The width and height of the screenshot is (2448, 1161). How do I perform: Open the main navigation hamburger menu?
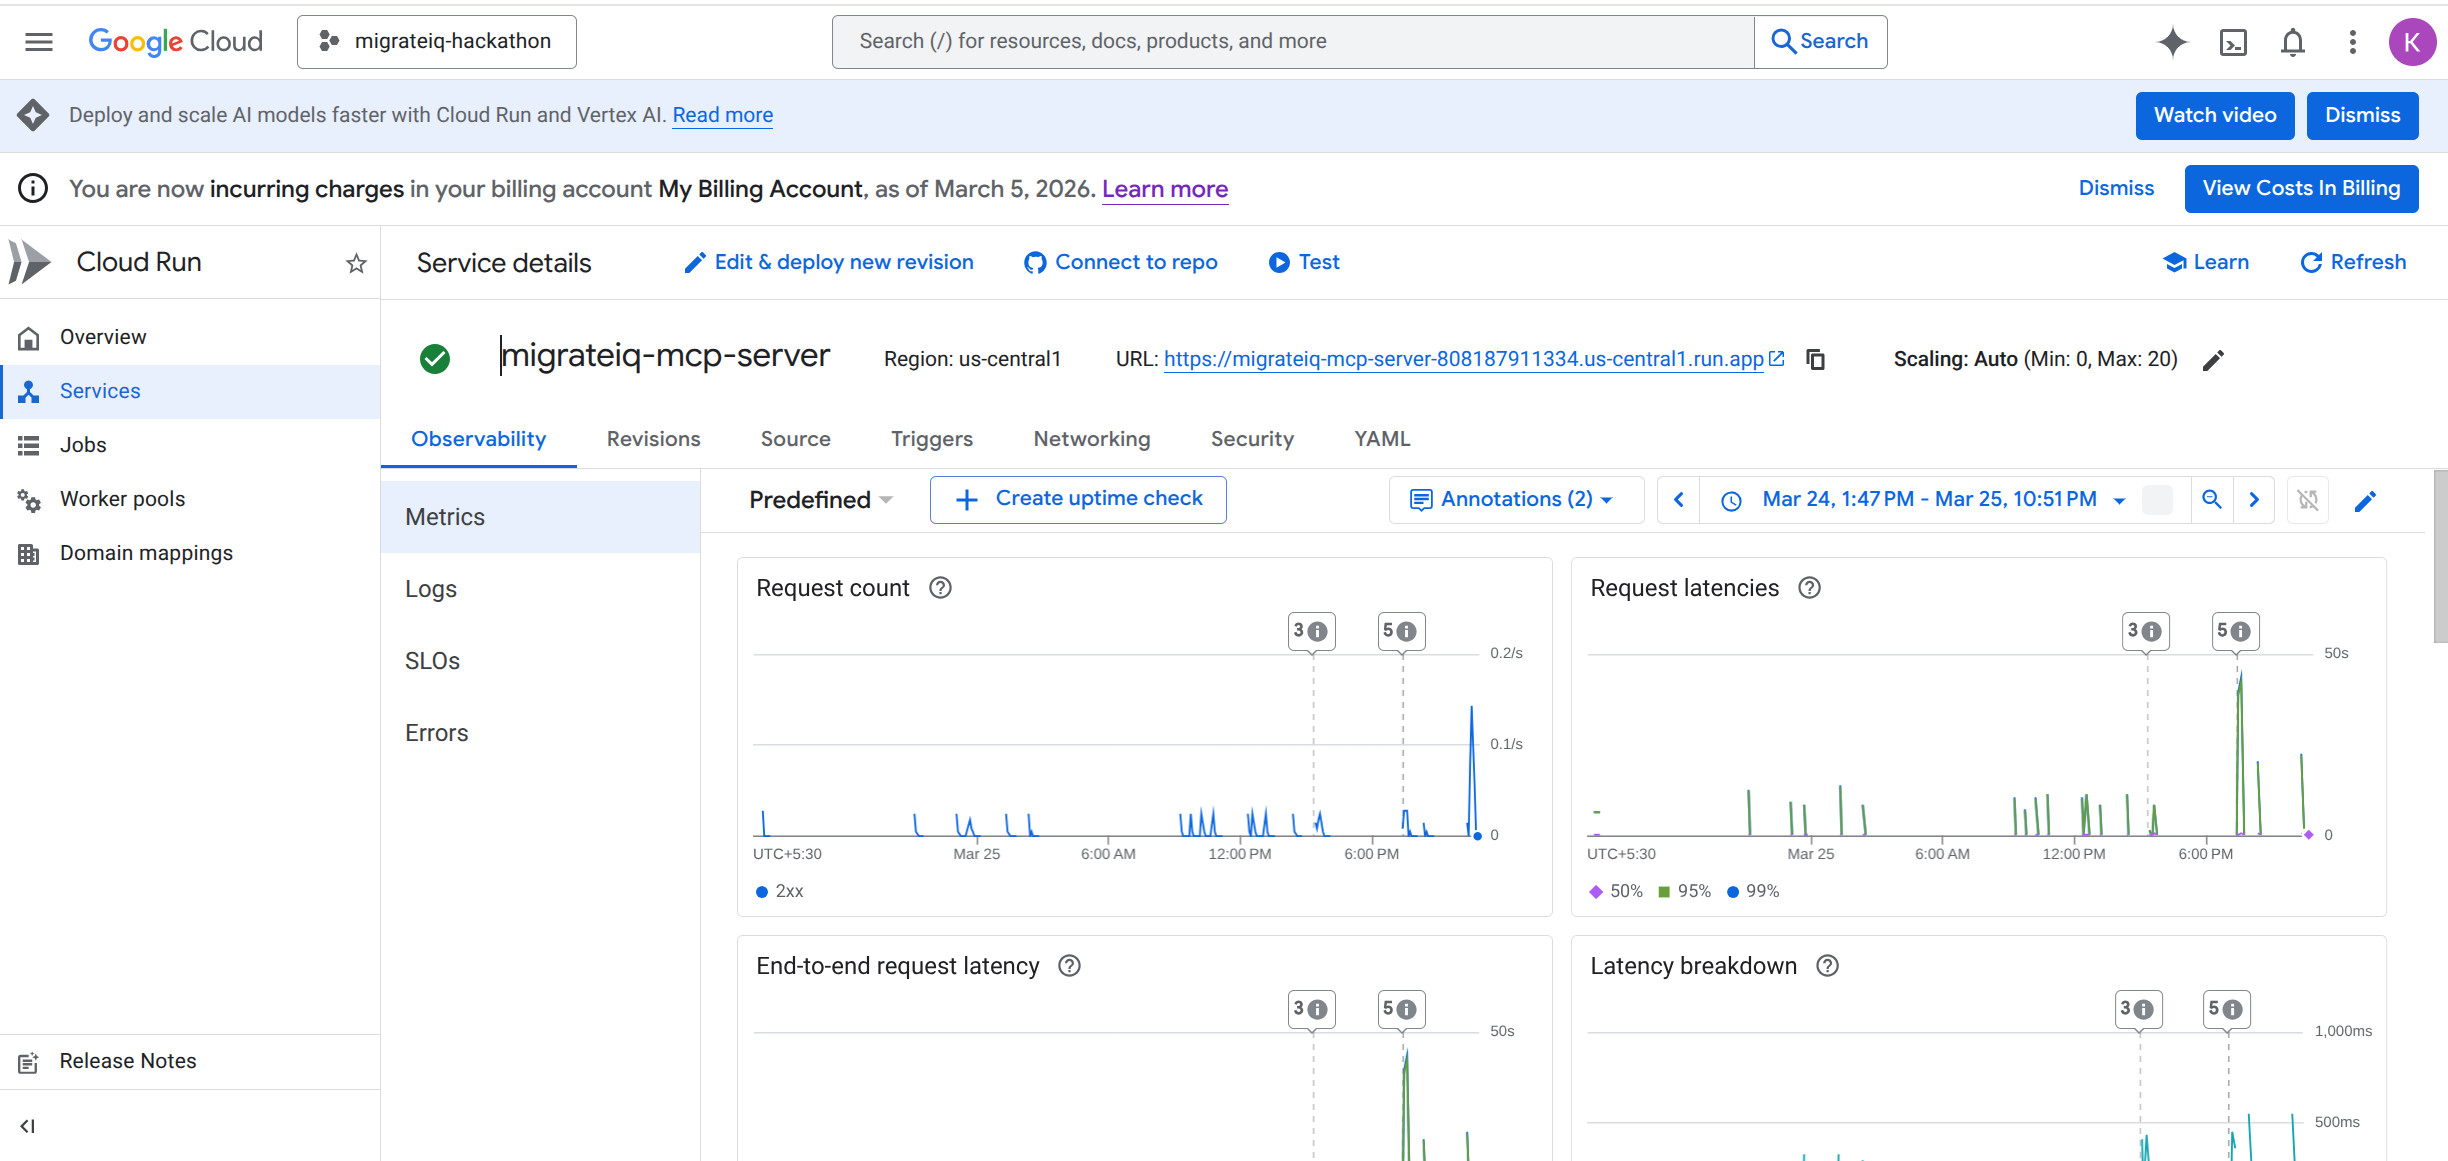click(39, 42)
